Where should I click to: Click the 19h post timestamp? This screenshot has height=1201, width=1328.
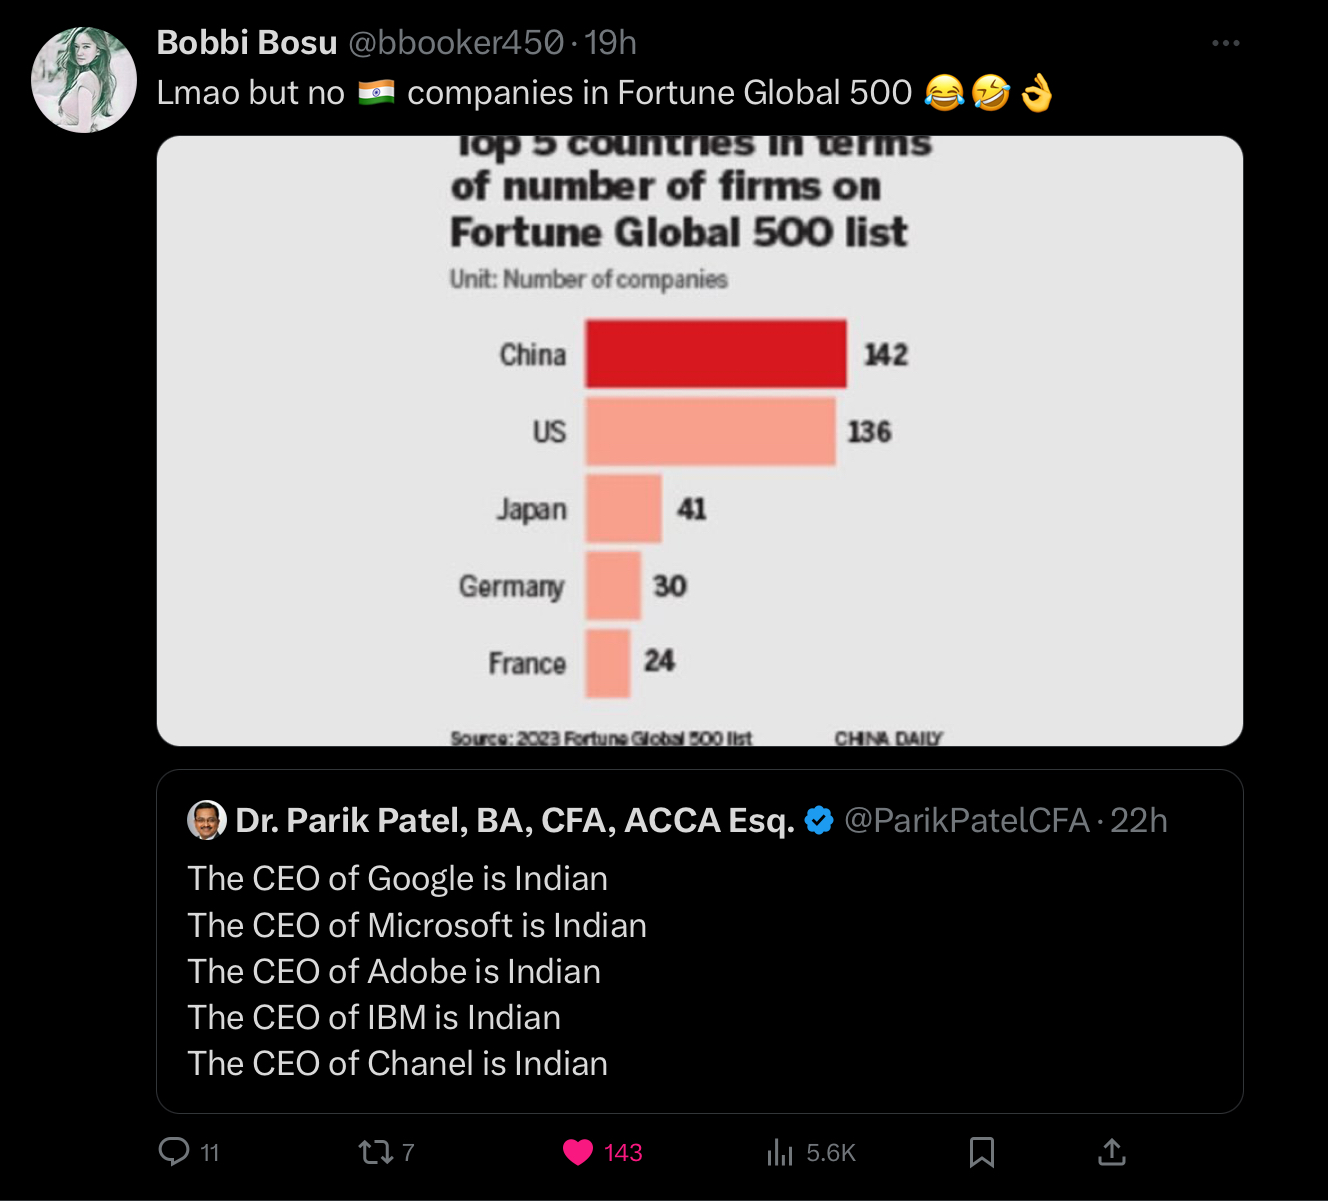pyautogui.click(x=610, y=43)
